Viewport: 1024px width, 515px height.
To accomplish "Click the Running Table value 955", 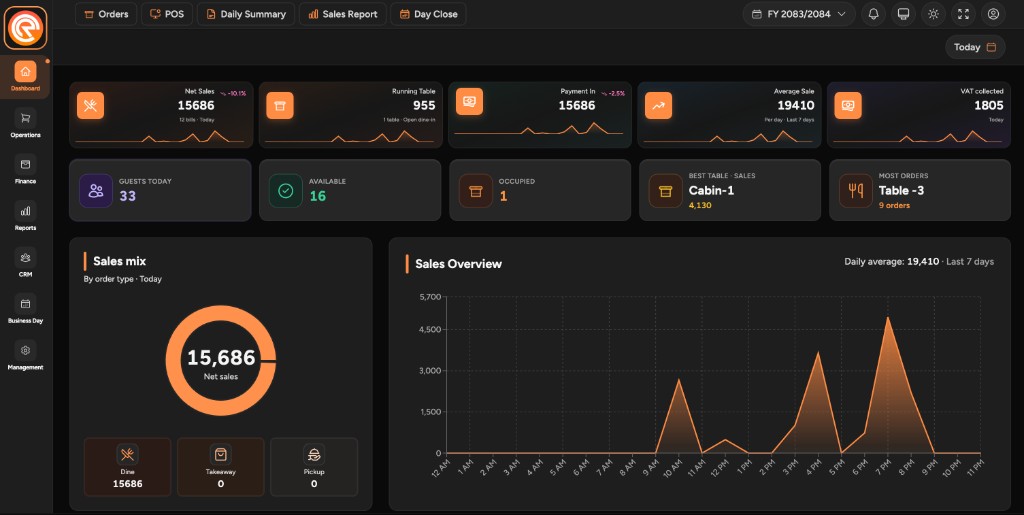I will tap(424, 105).
